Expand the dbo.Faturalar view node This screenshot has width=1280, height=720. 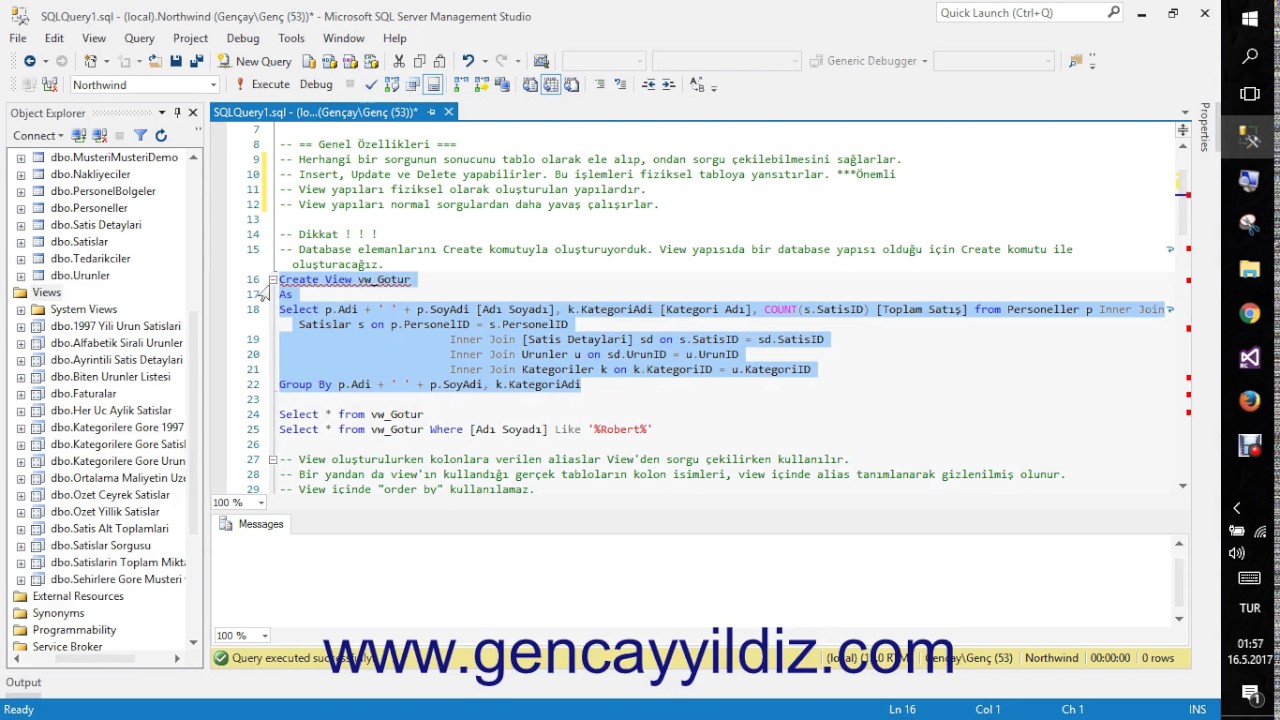20,394
